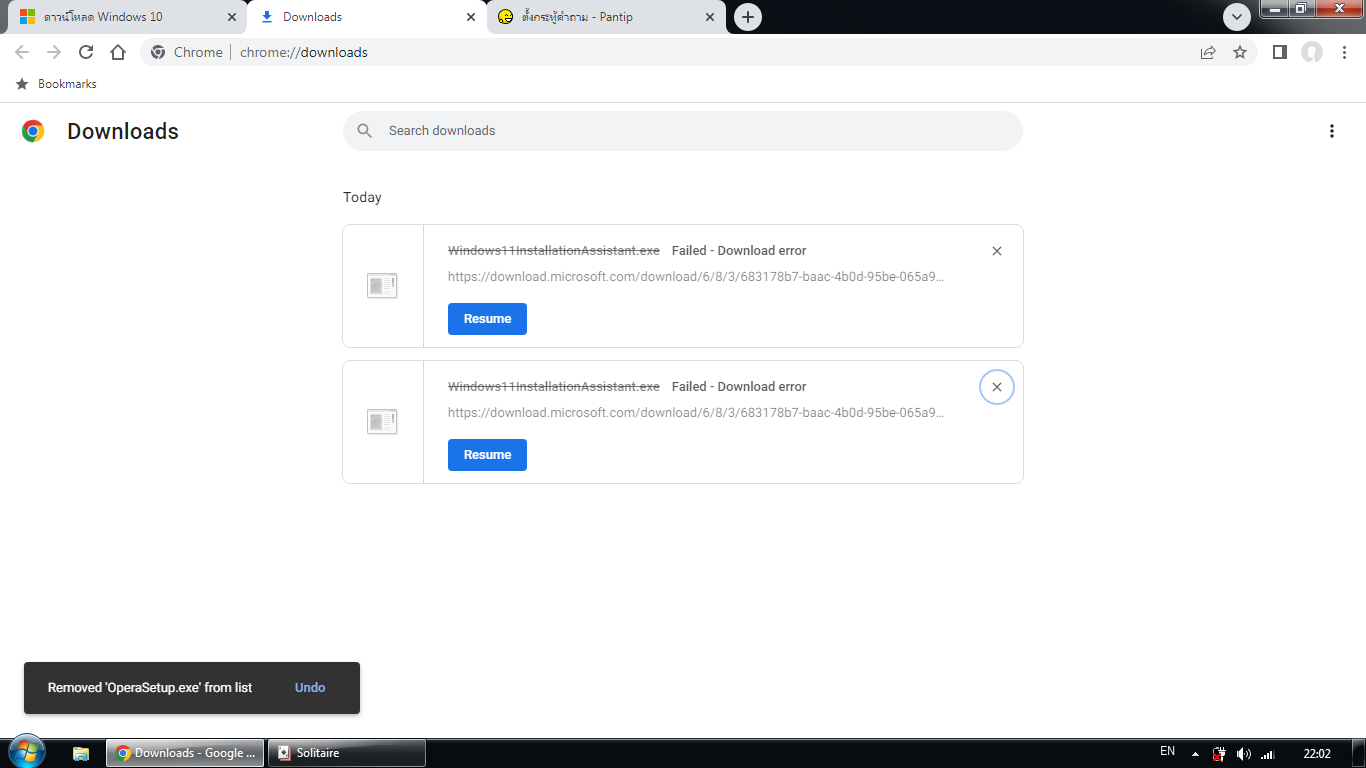Viewport: 1366px width, 768px height.
Task: Open the Bookmarks folder in bookmarks bar
Action: [57, 84]
